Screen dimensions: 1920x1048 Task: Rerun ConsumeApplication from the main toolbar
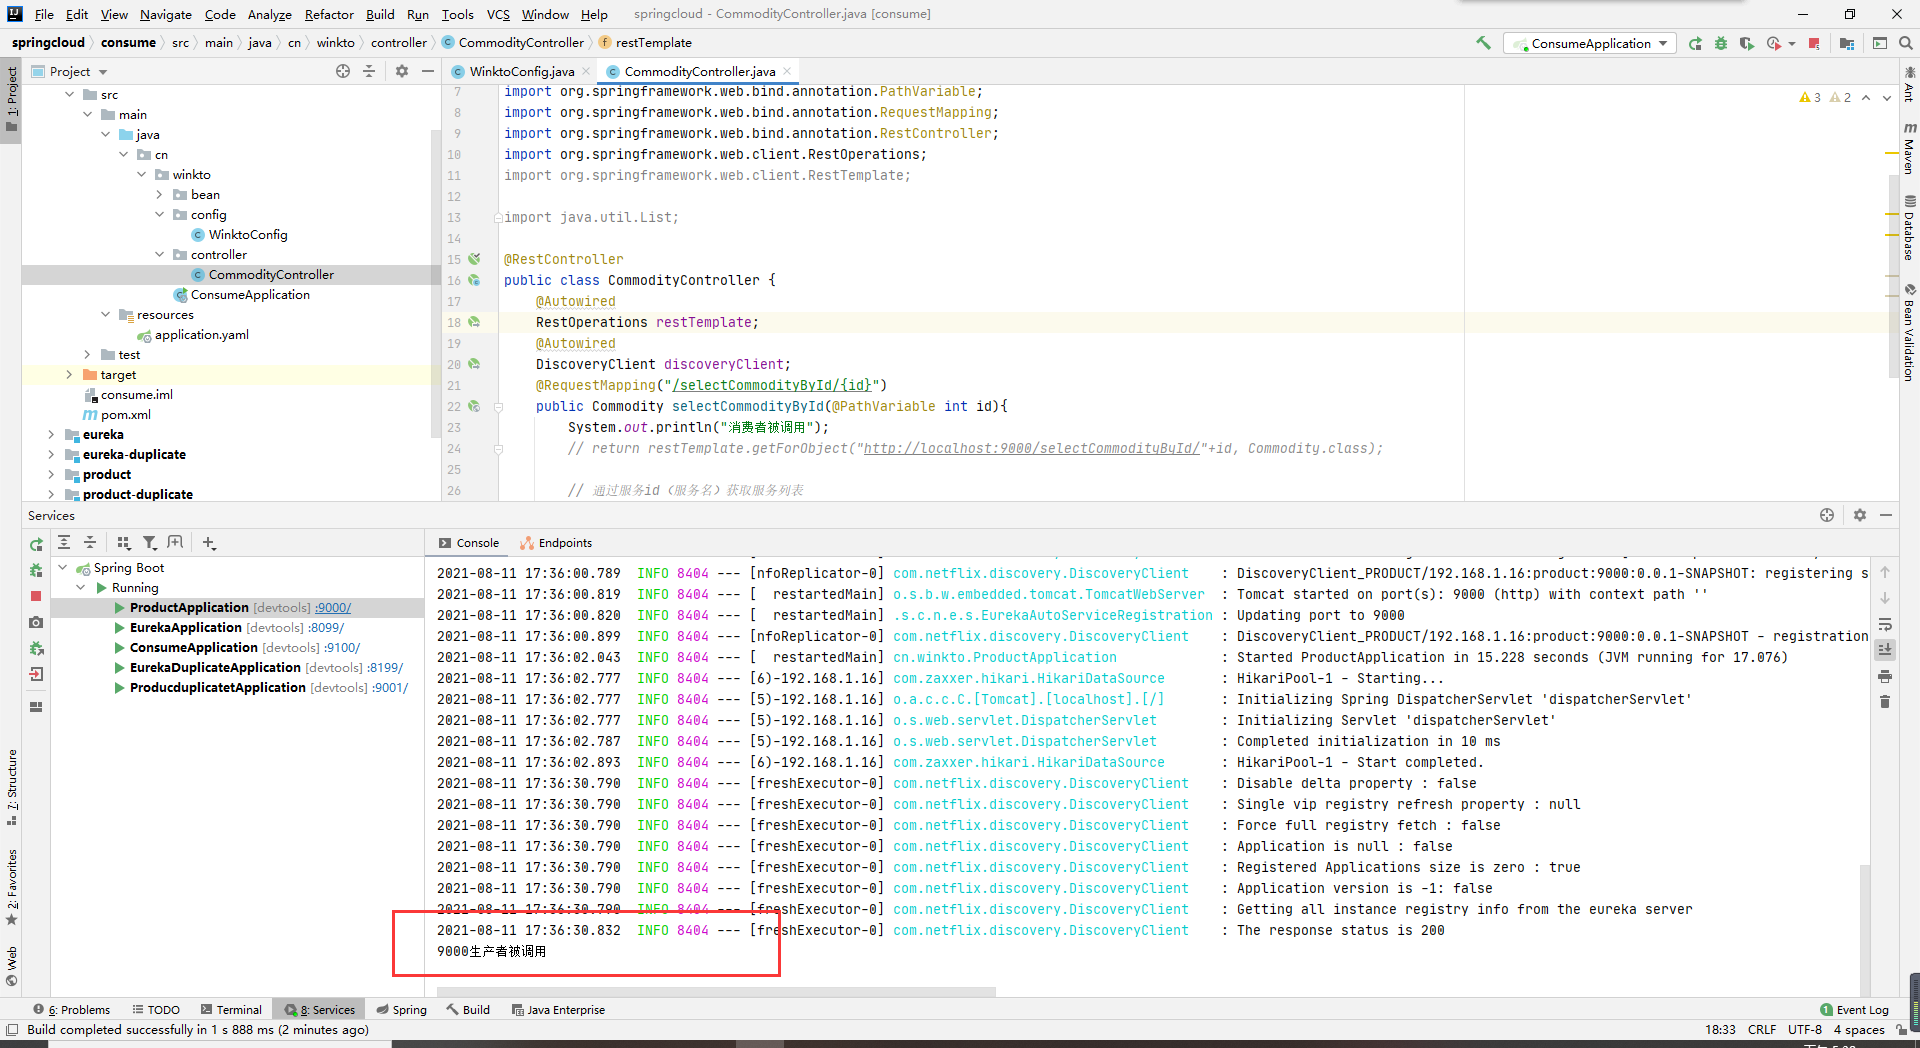1695,43
